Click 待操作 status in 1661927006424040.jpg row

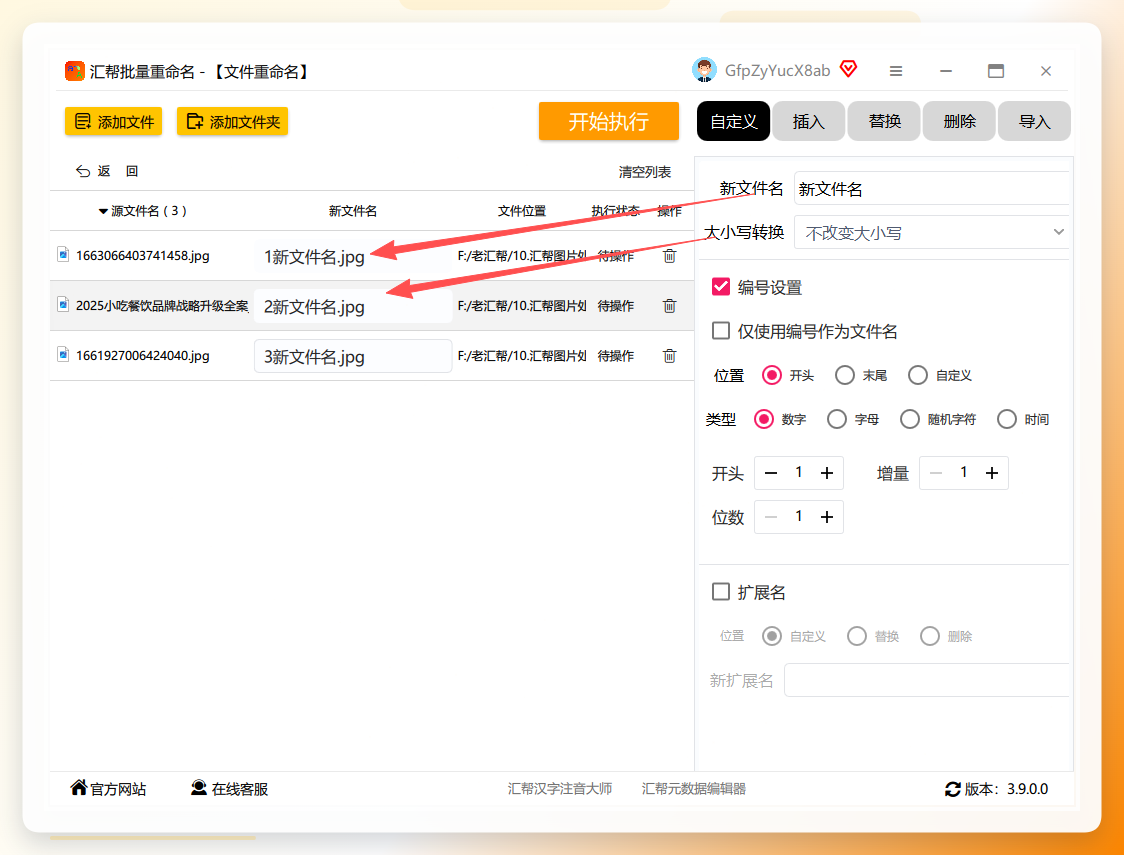616,356
